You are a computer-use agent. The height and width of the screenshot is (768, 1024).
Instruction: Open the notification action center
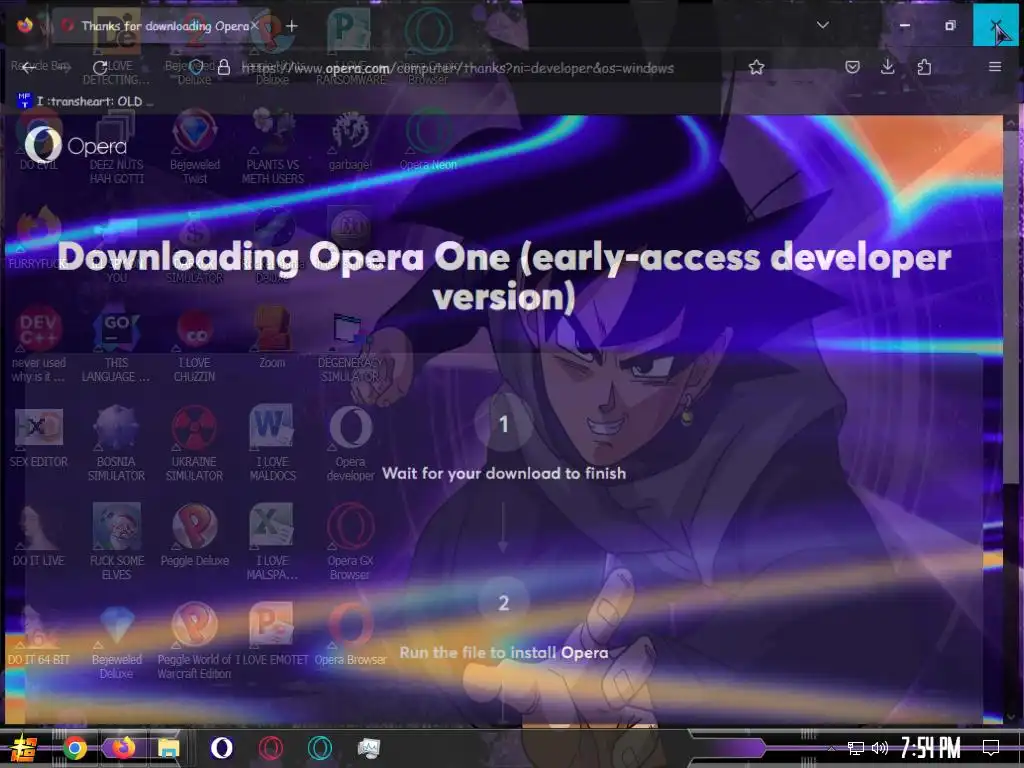(991, 748)
